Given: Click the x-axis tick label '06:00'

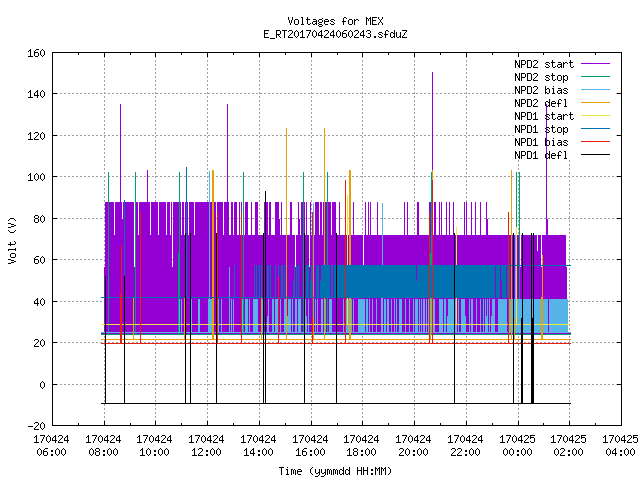Looking at the screenshot, I should (x=51, y=452).
